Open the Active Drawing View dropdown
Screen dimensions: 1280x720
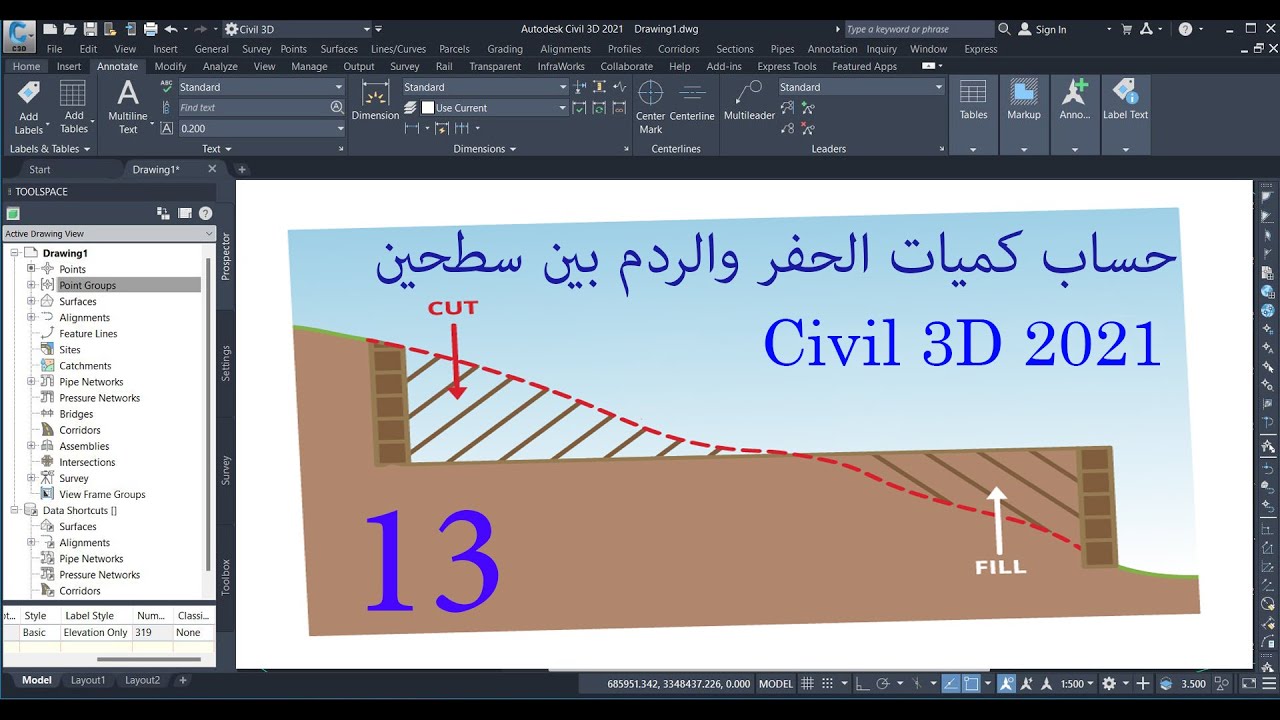109,233
